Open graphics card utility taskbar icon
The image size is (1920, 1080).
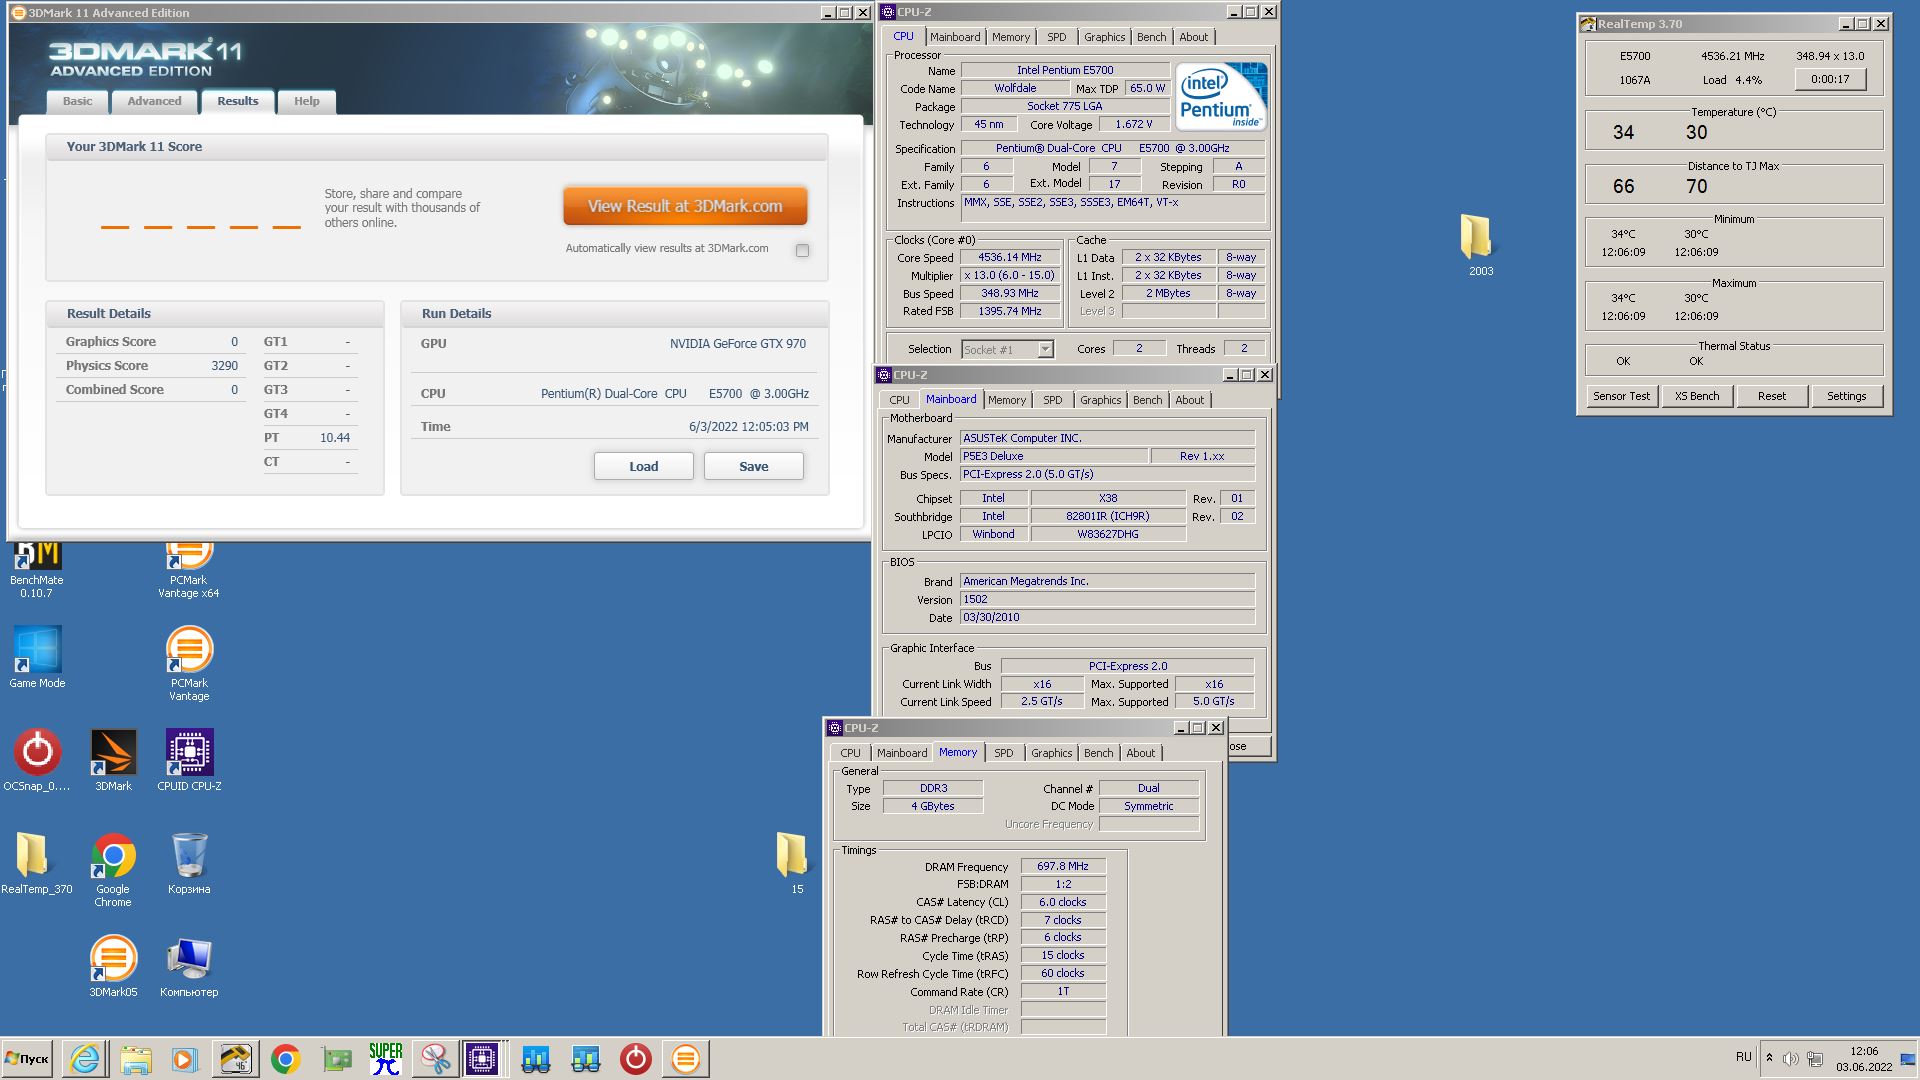pos(336,1059)
